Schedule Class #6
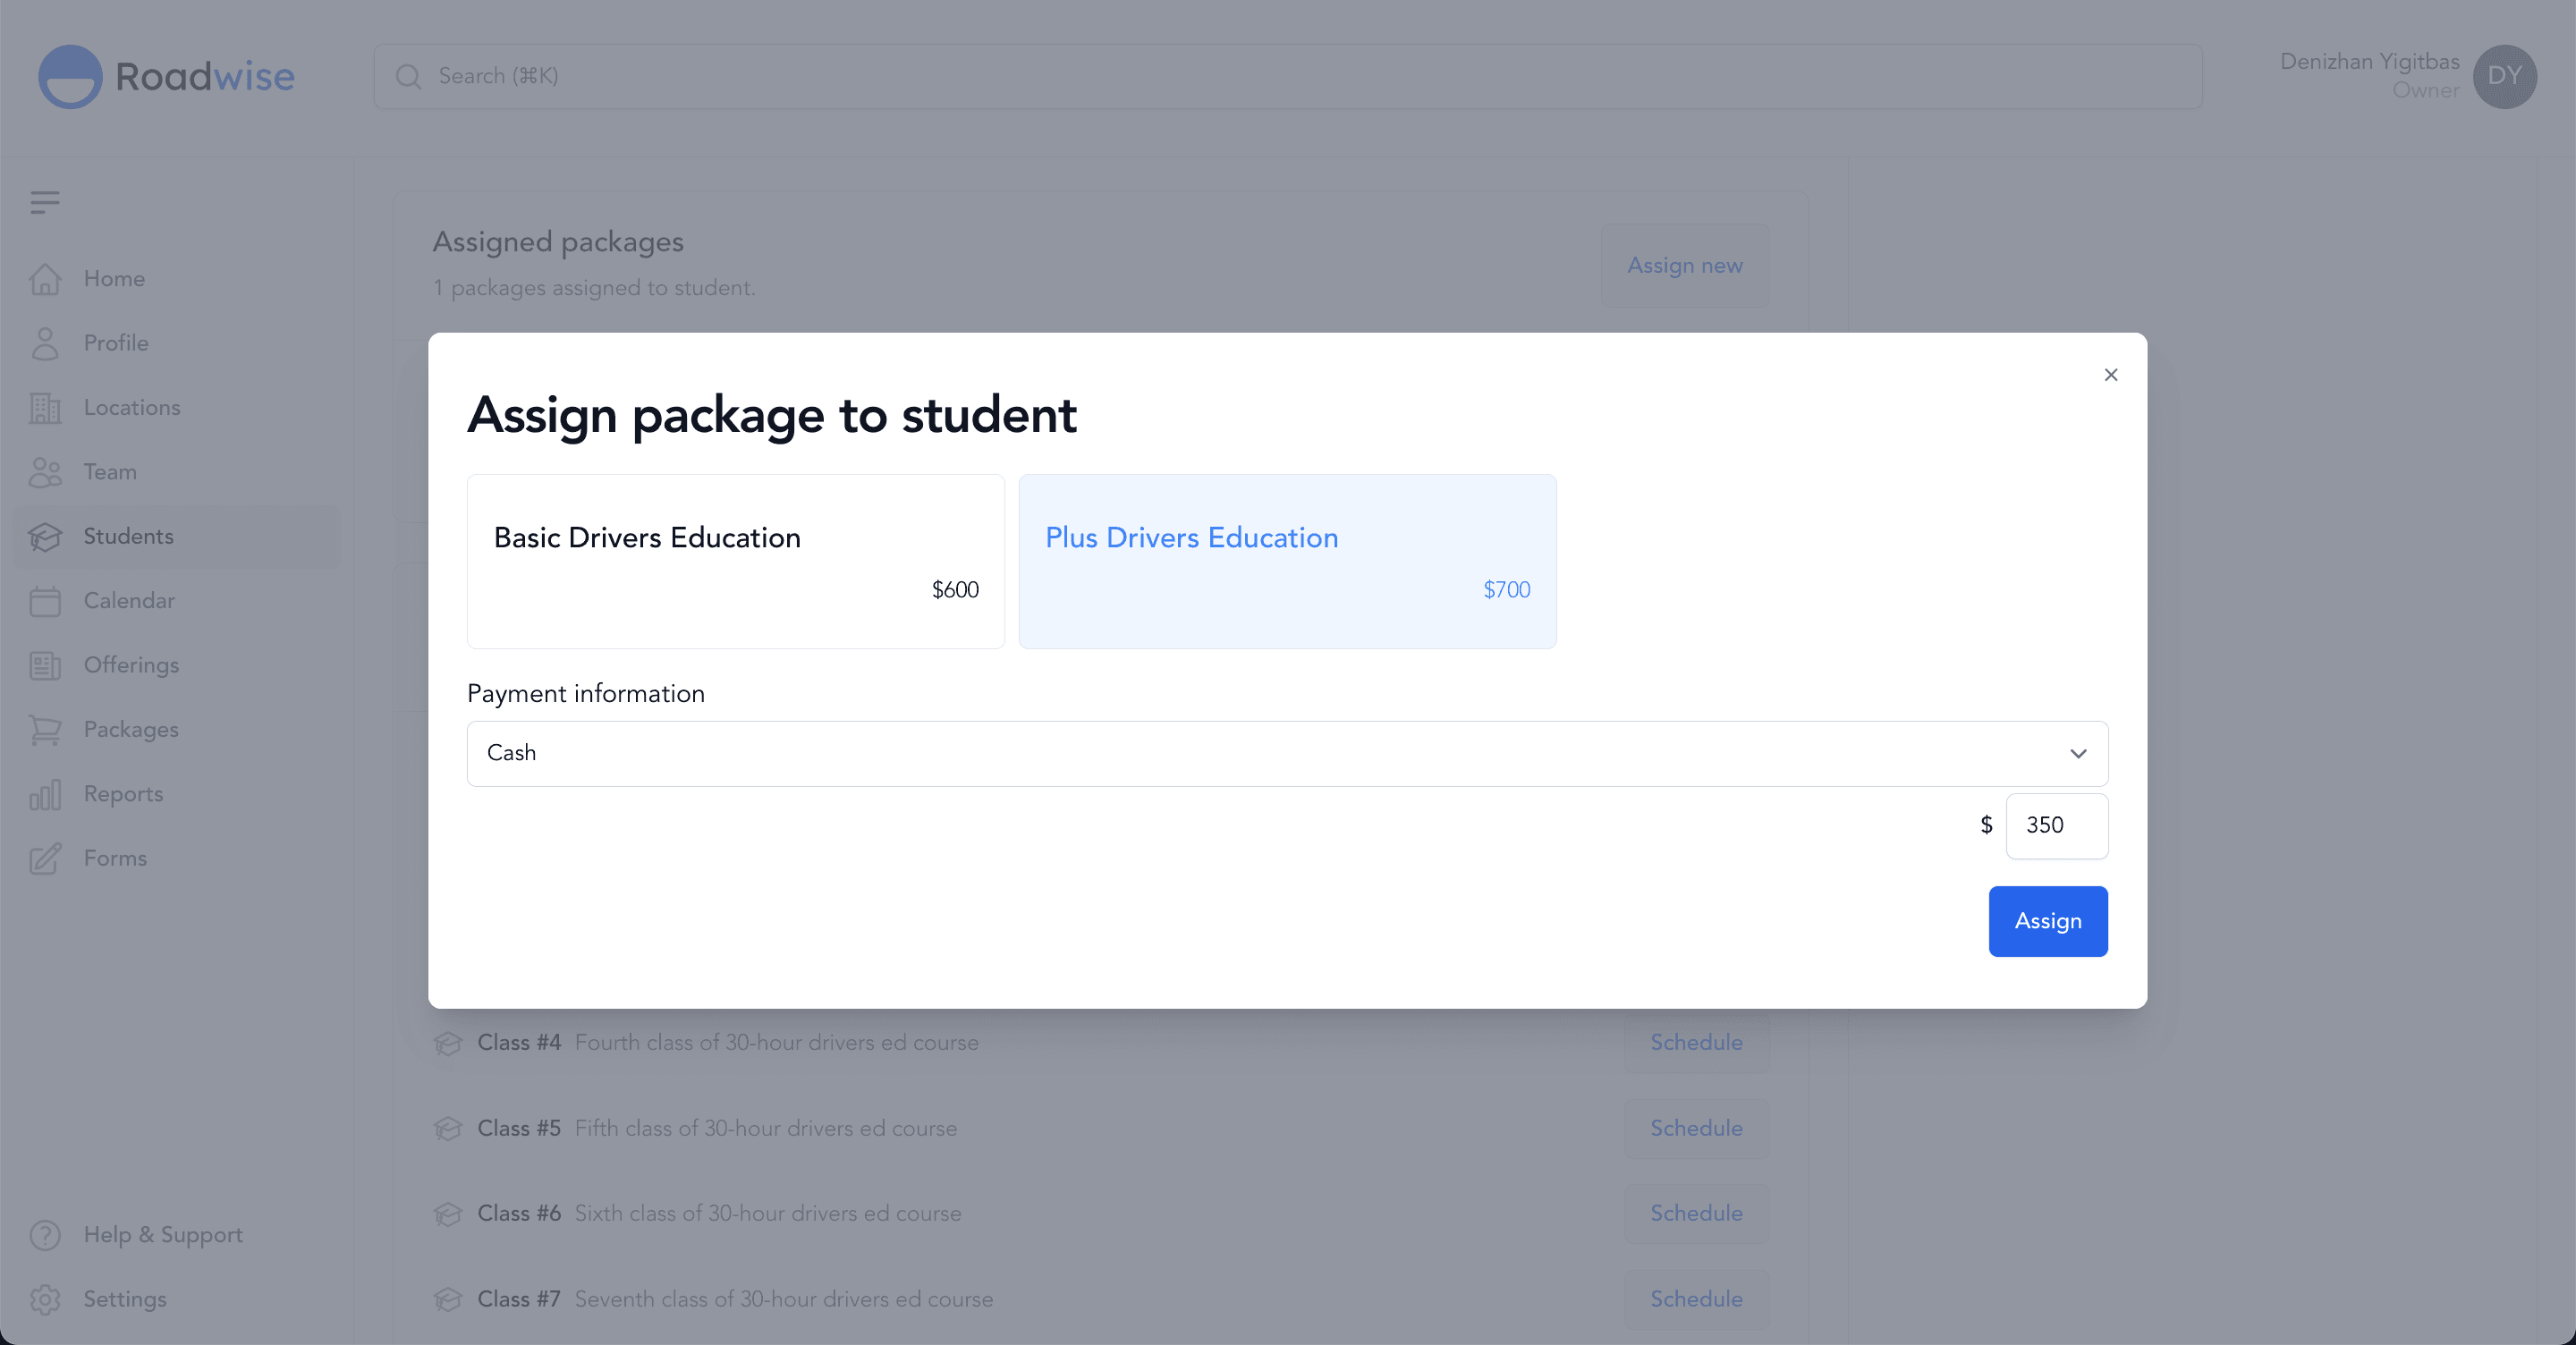This screenshot has height=1345, width=2576. click(1697, 1214)
